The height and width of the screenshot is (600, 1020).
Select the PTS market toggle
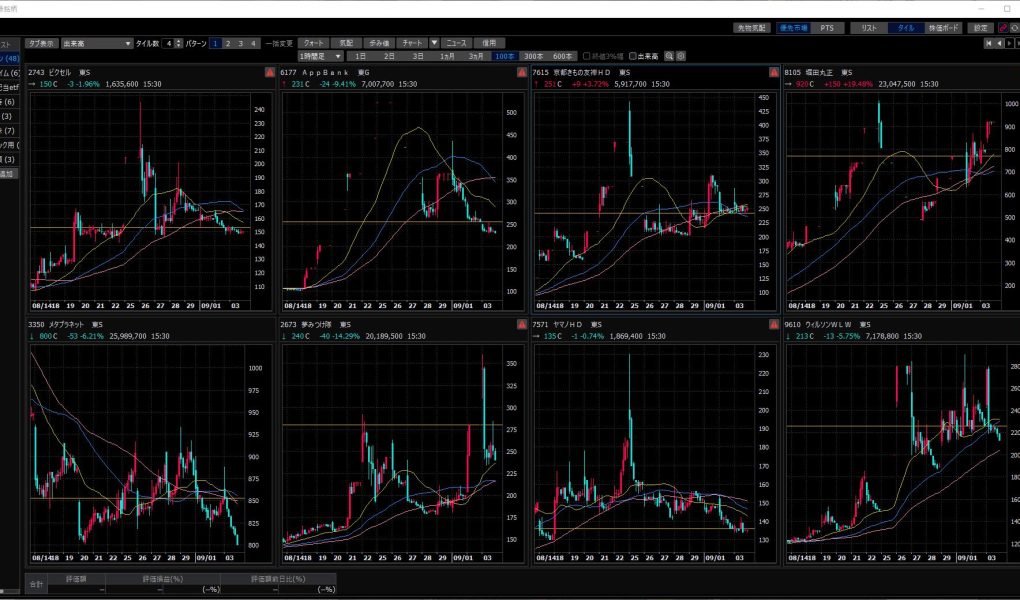(x=826, y=28)
